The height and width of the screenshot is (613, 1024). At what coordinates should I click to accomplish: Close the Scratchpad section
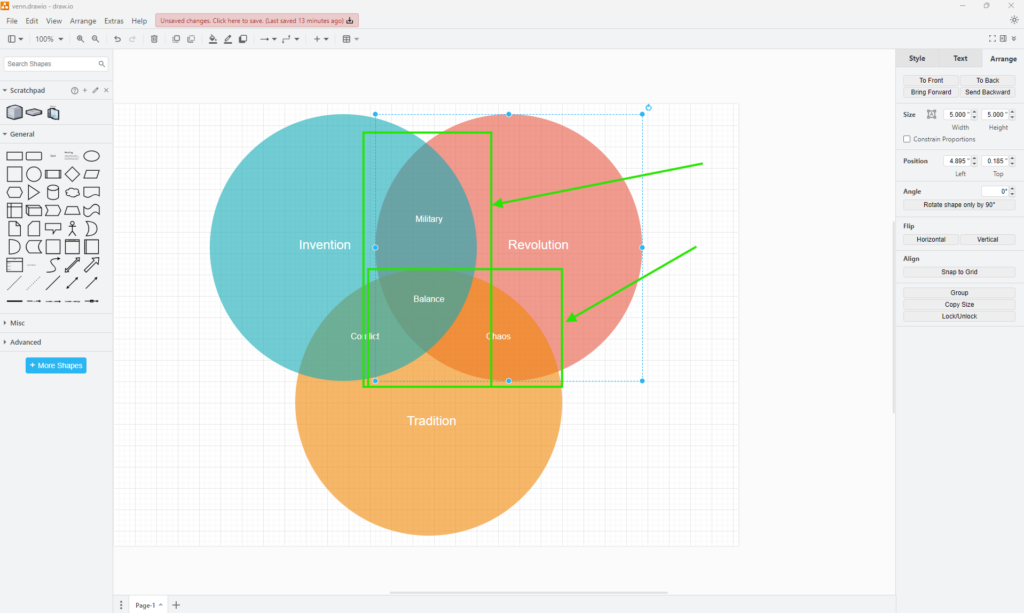[x=106, y=90]
